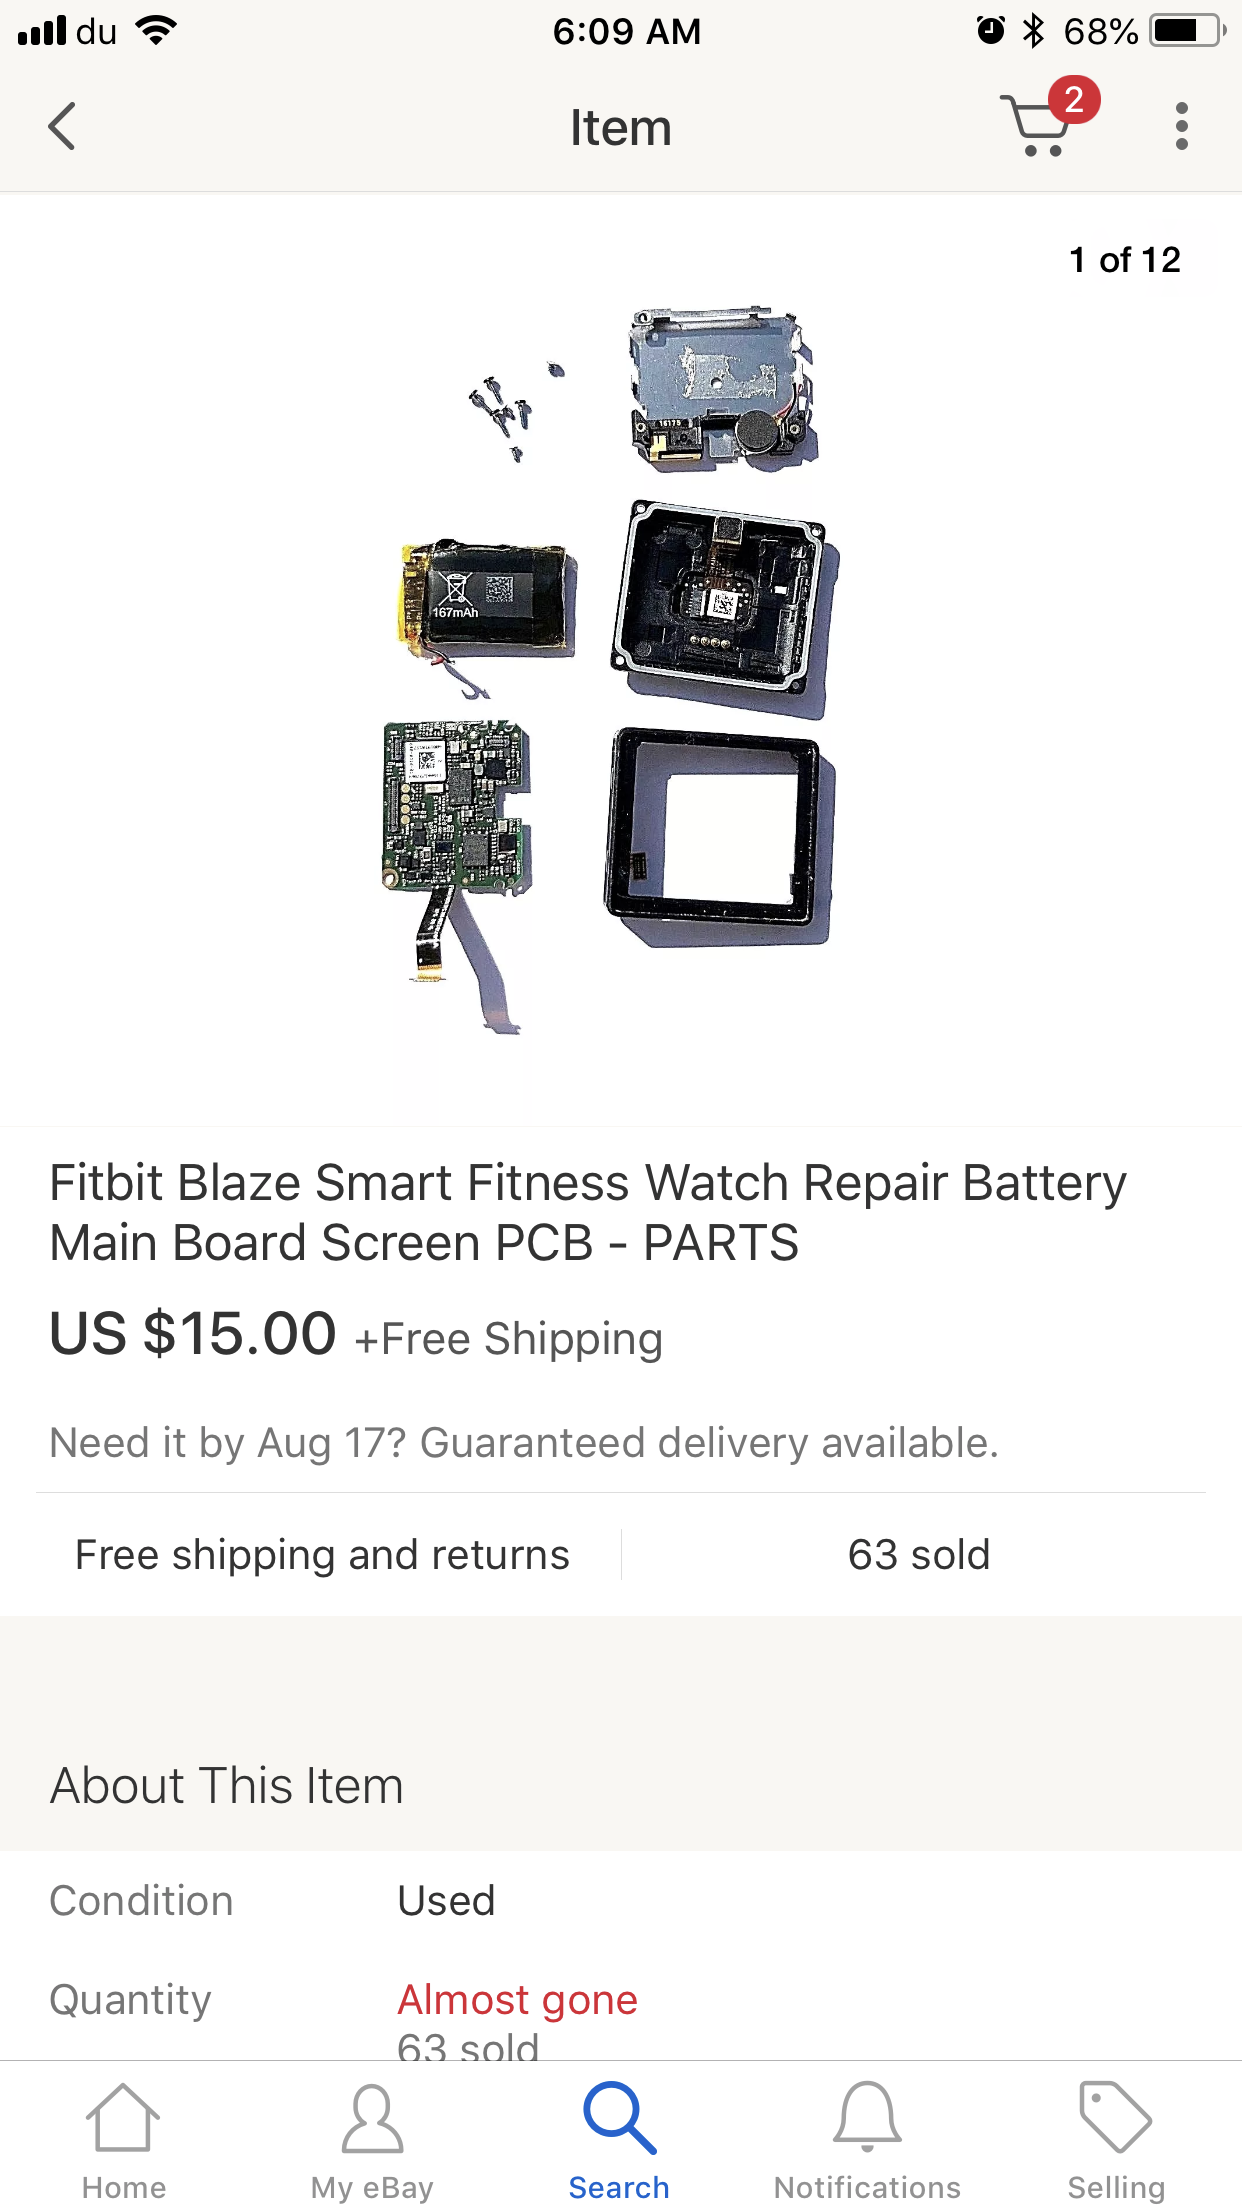Screen dimensions: 1242x2208
Task: Tap the Almost gone quantity text
Action: pos(518,2000)
